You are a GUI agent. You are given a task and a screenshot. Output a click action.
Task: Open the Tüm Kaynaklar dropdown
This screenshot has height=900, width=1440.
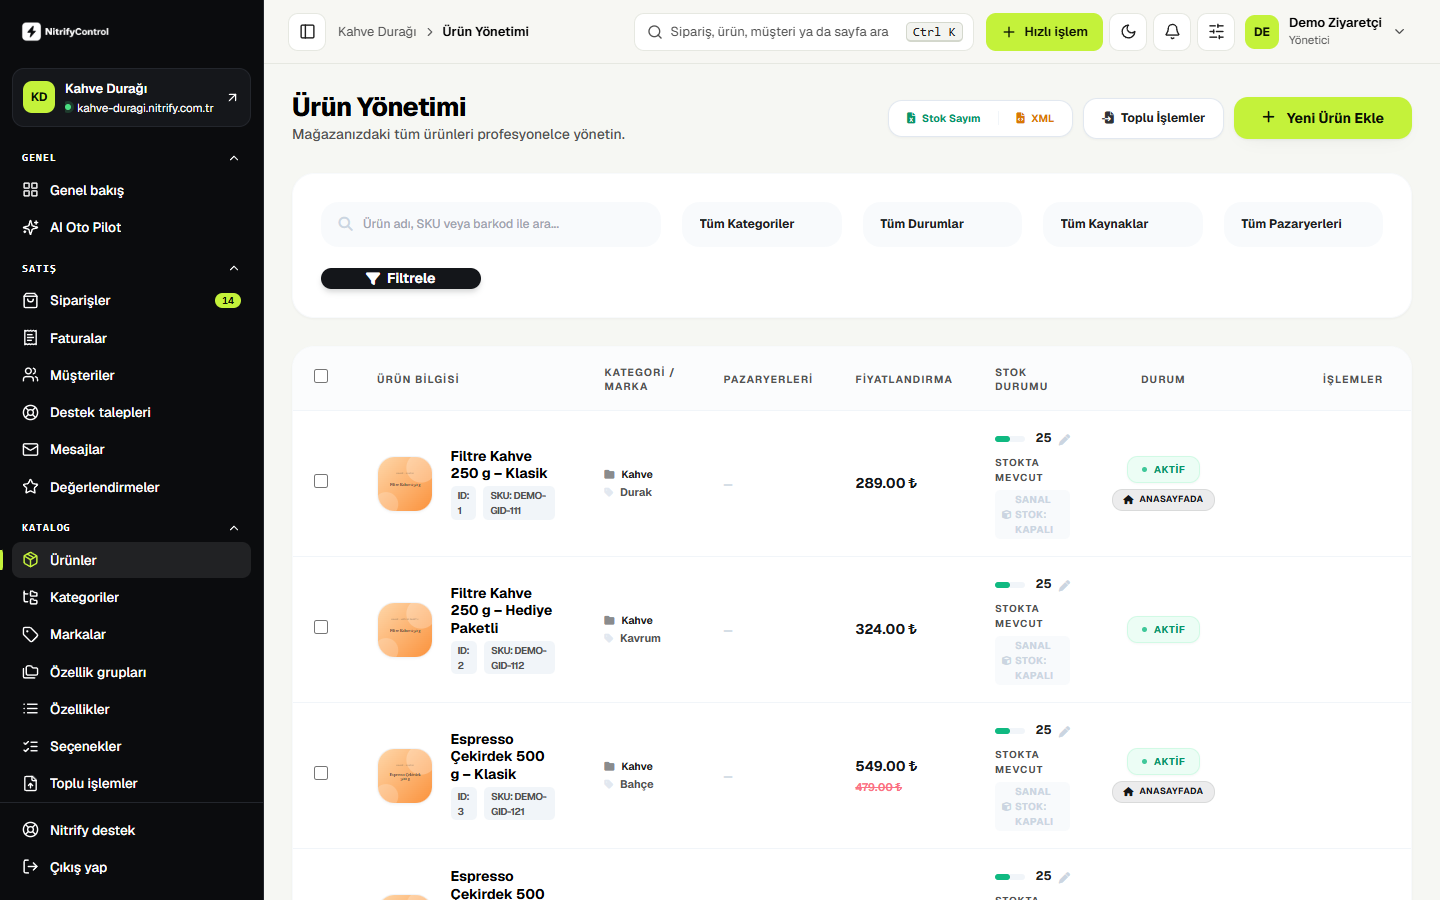[x=1123, y=224]
